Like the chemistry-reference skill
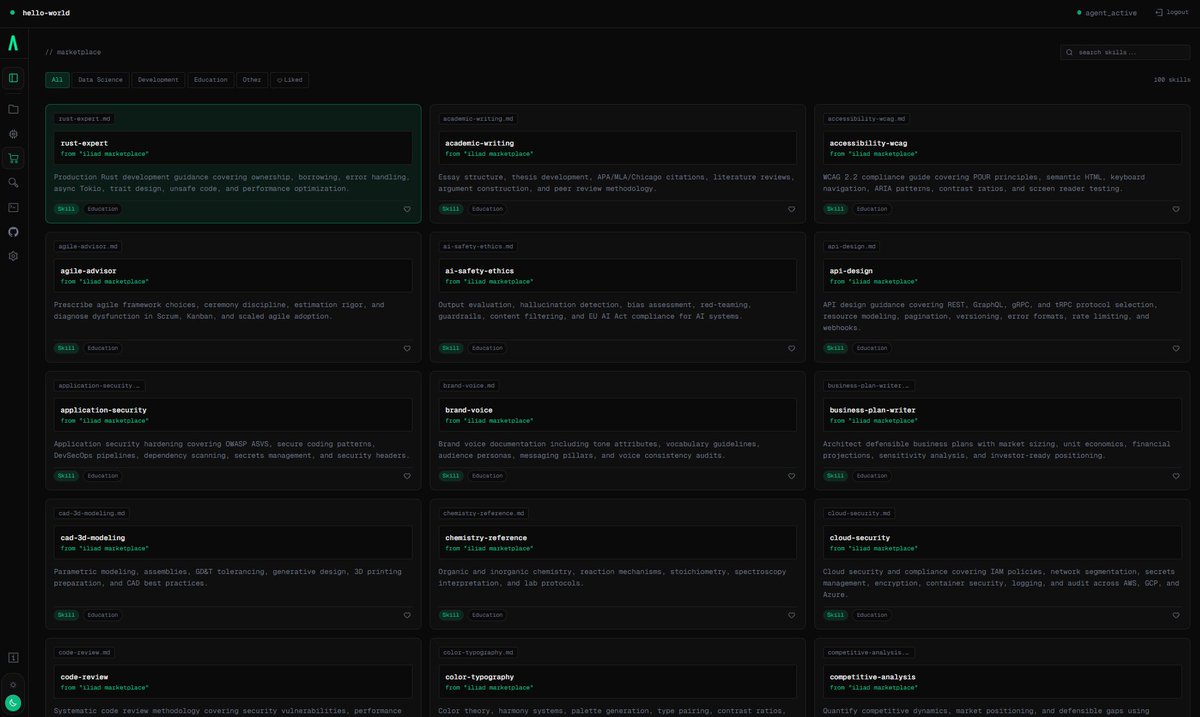This screenshot has height=717, width=1200. click(x=791, y=615)
